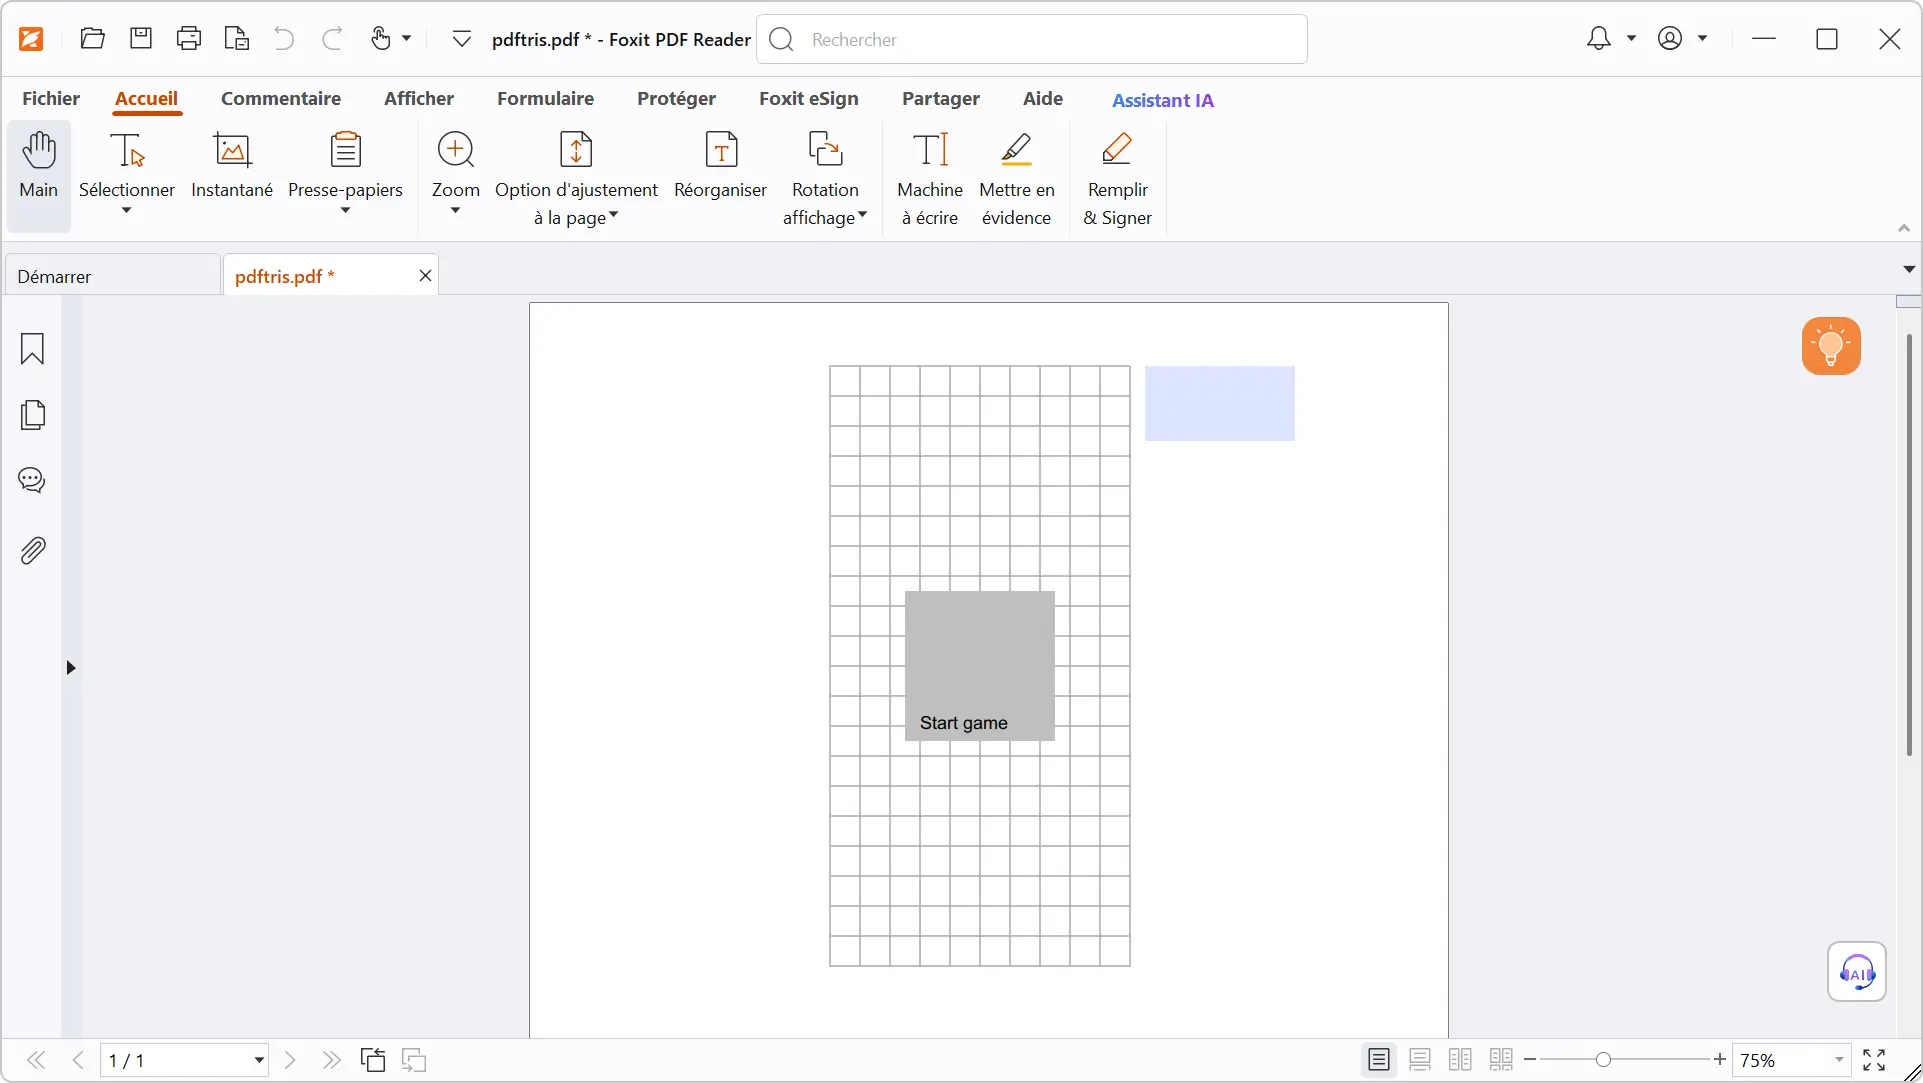Select the Mettre en évidence highlighter
Screen dimensions: 1923x1083
(x=1017, y=178)
